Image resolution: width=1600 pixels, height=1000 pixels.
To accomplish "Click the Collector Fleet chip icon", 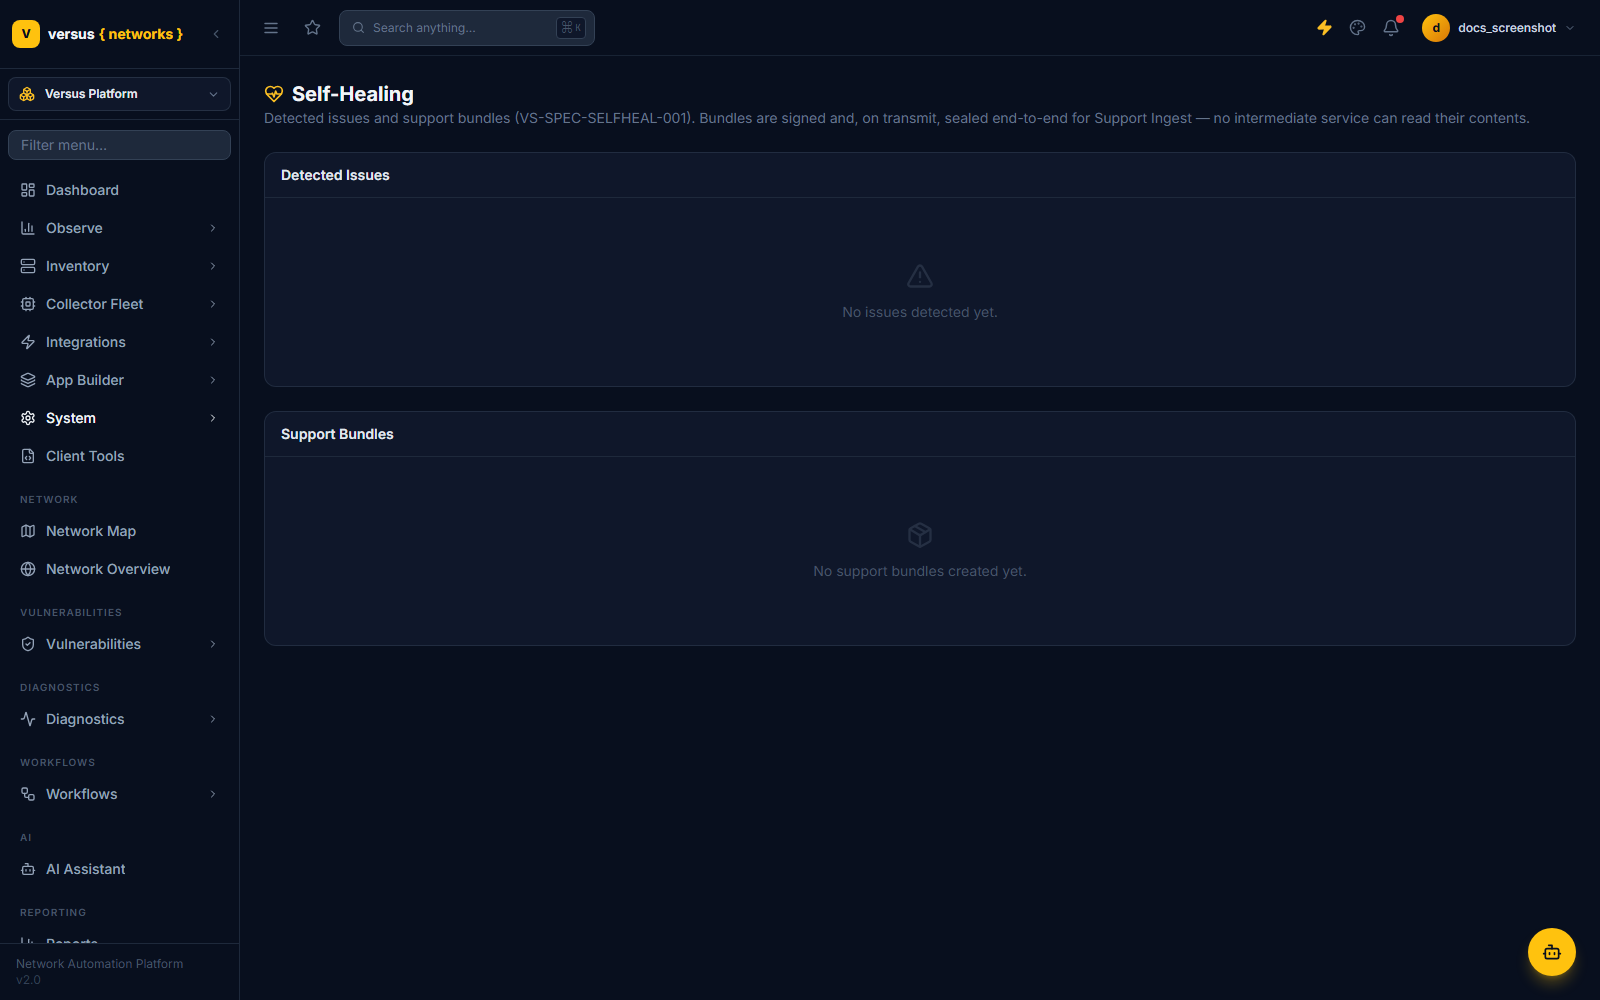I will (x=28, y=304).
